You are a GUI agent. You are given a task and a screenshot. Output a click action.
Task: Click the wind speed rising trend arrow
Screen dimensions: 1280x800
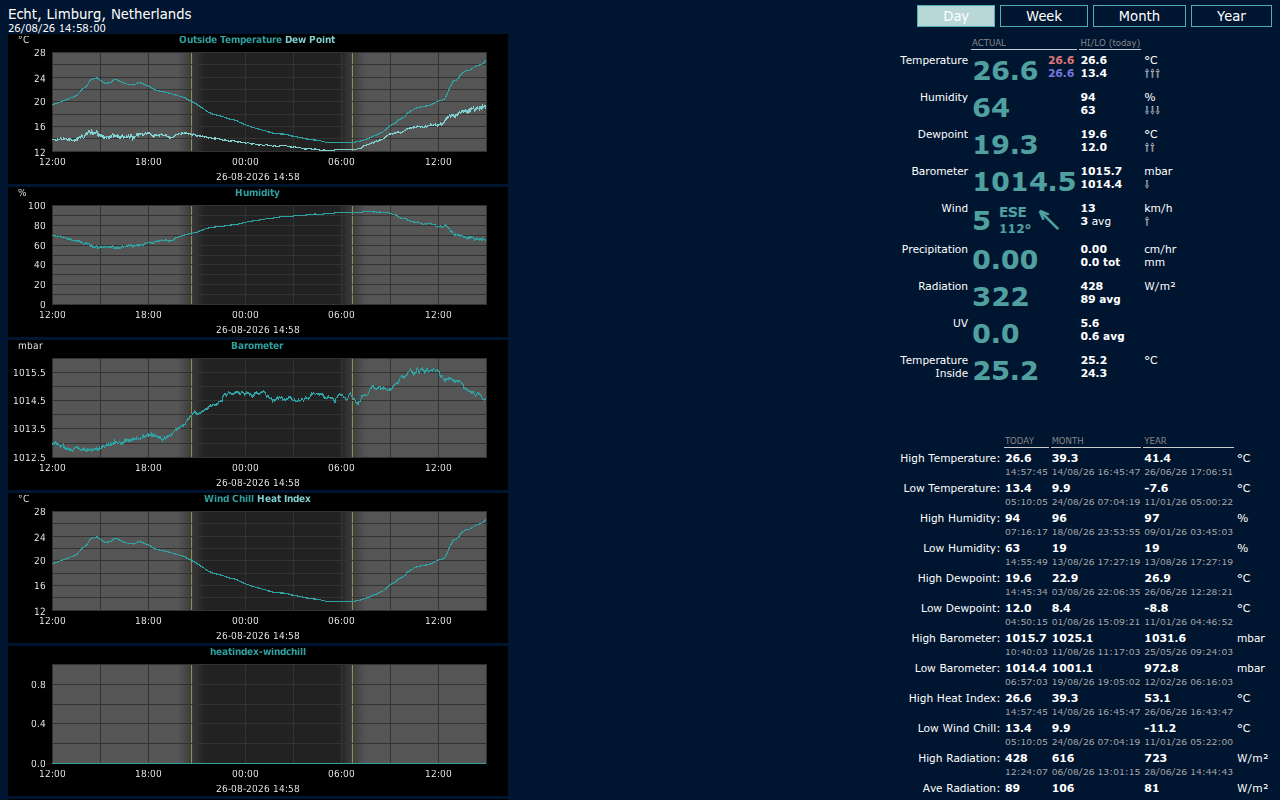click(x=1147, y=222)
